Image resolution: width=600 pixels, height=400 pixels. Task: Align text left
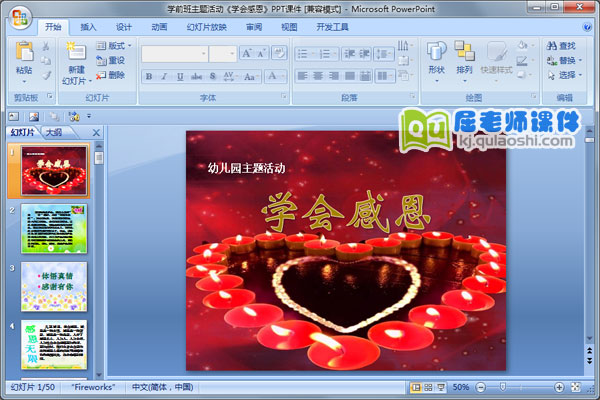[x=302, y=76]
